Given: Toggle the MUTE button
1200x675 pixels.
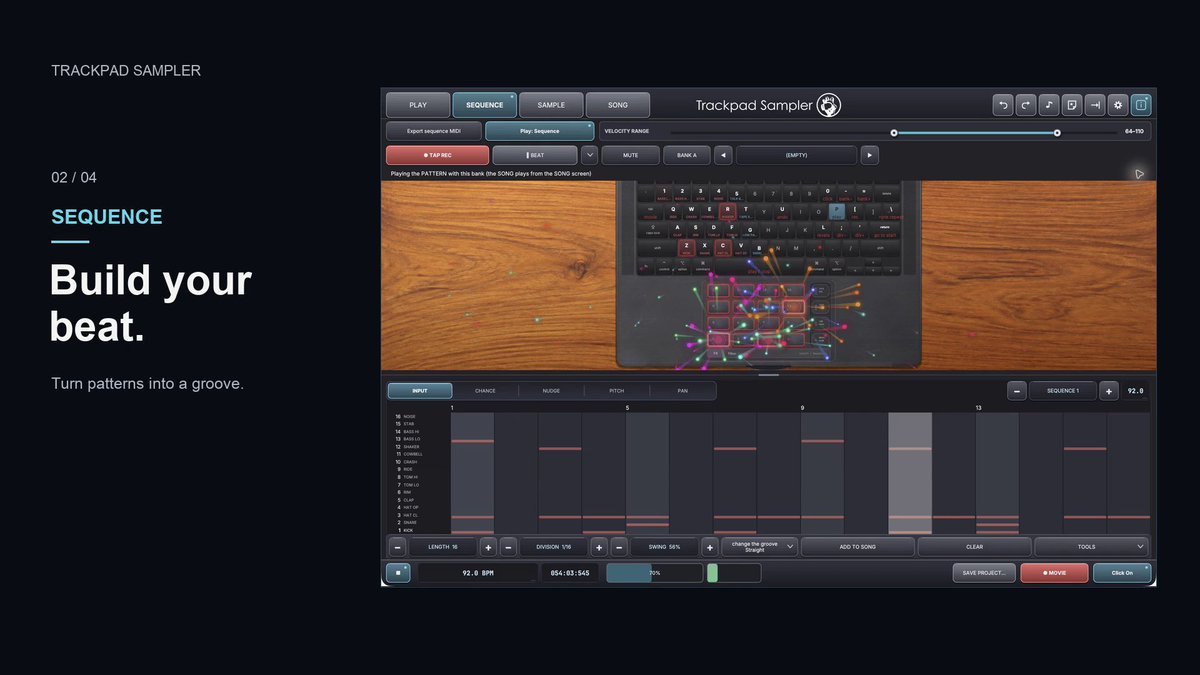Looking at the screenshot, I should 630,155.
